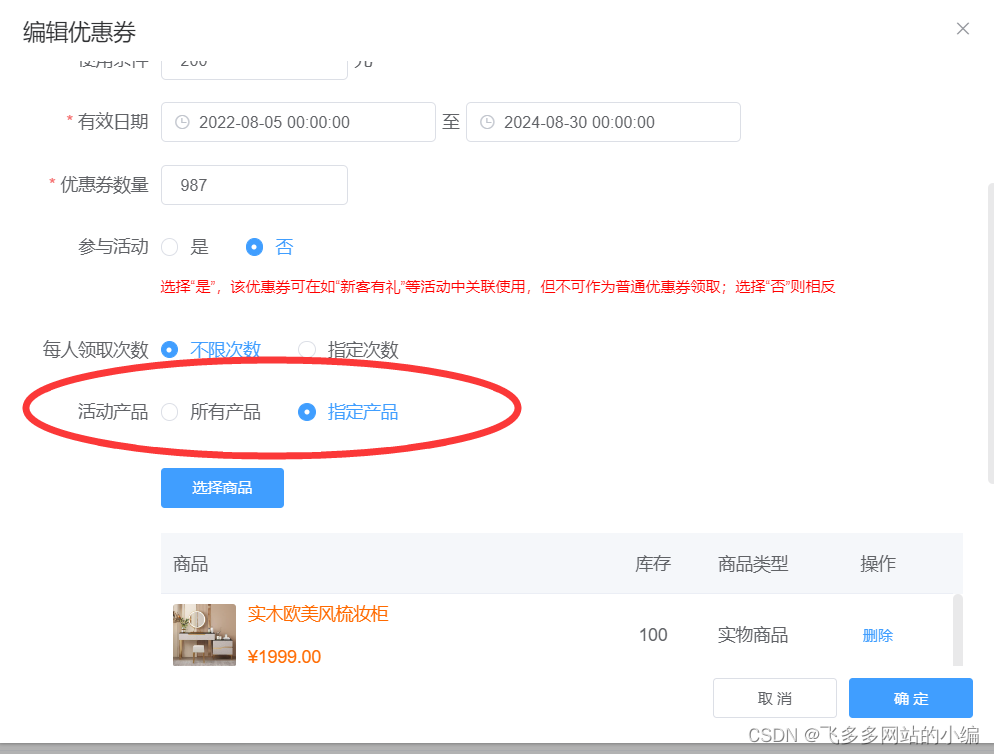Click the 有效日期 field label
The image size is (994, 754).
click(x=113, y=122)
